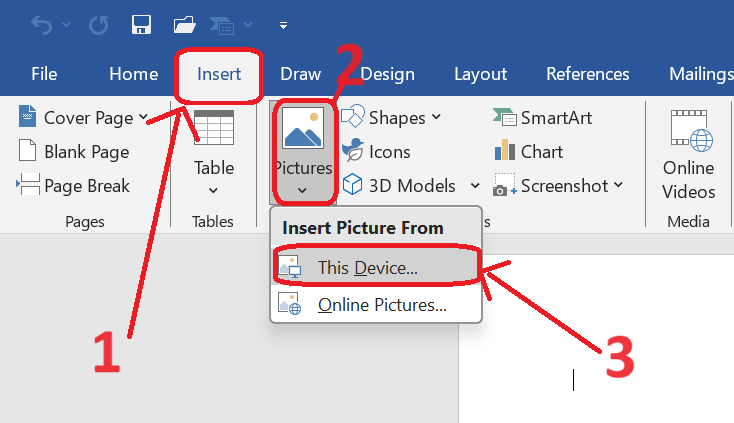Insert a Chart from ribbon
The height and width of the screenshot is (423, 734).
pyautogui.click(x=529, y=152)
